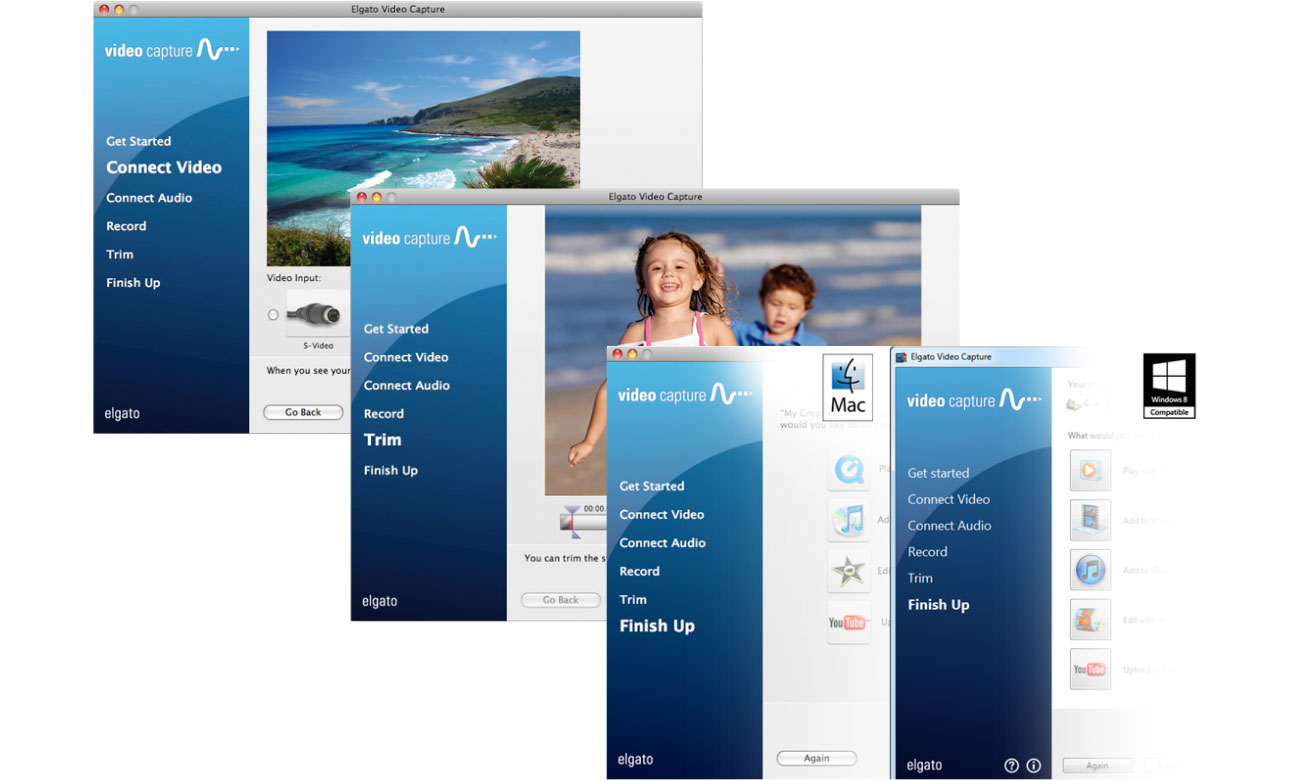
Task: Click greyed Go Back button in Trim window
Action: [x=561, y=600]
